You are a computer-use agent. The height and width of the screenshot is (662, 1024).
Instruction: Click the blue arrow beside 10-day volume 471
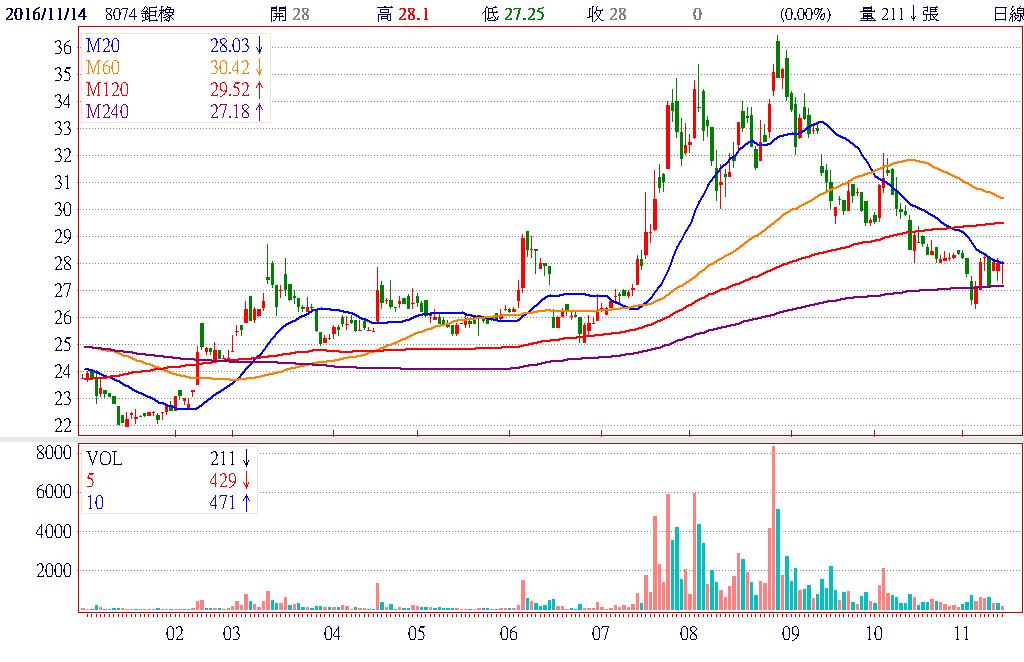point(245,502)
